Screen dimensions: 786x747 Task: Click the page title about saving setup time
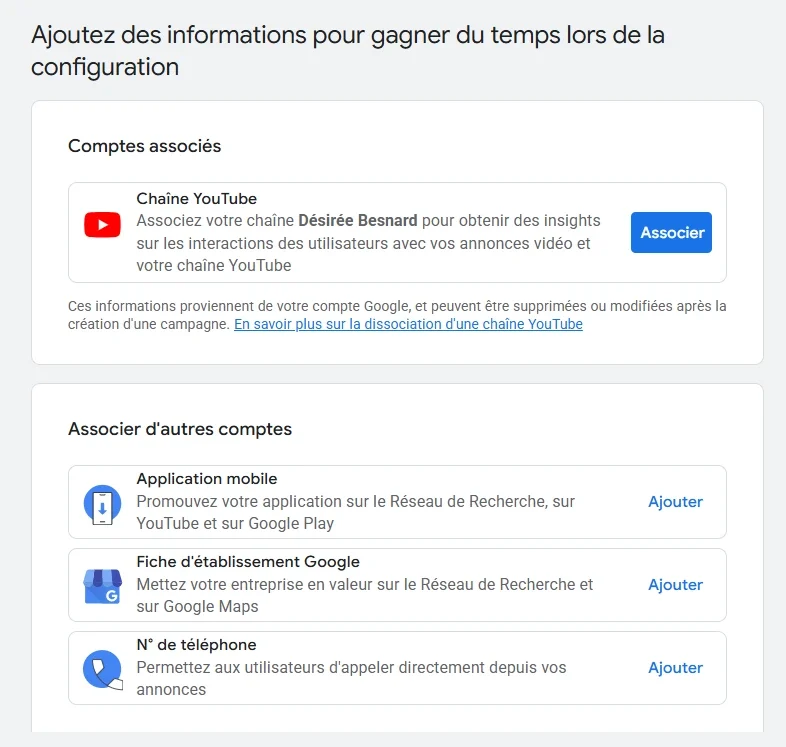click(348, 51)
